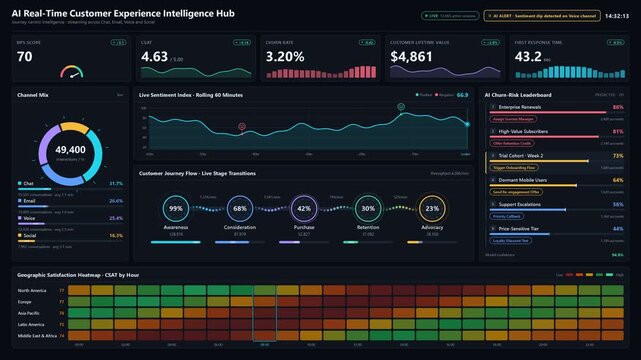
Task: Click the Voice legend color square
Action: [20, 218]
